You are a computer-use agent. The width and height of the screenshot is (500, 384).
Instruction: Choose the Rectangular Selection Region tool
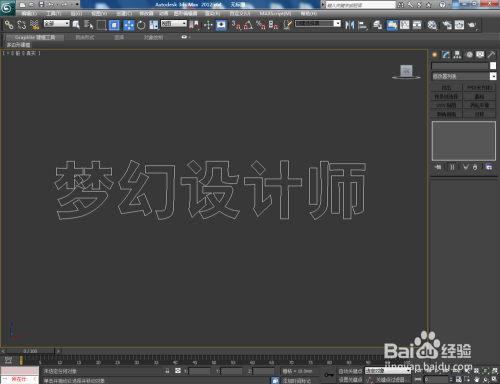pos(101,25)
